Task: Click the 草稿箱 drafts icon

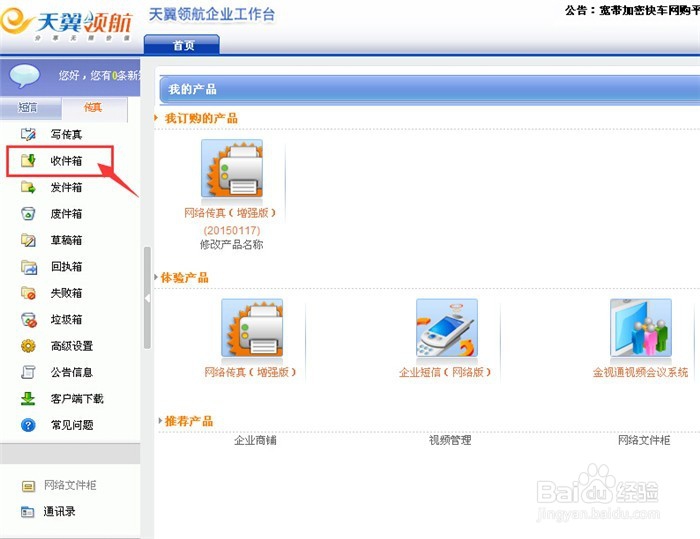Action: (28, 240)
